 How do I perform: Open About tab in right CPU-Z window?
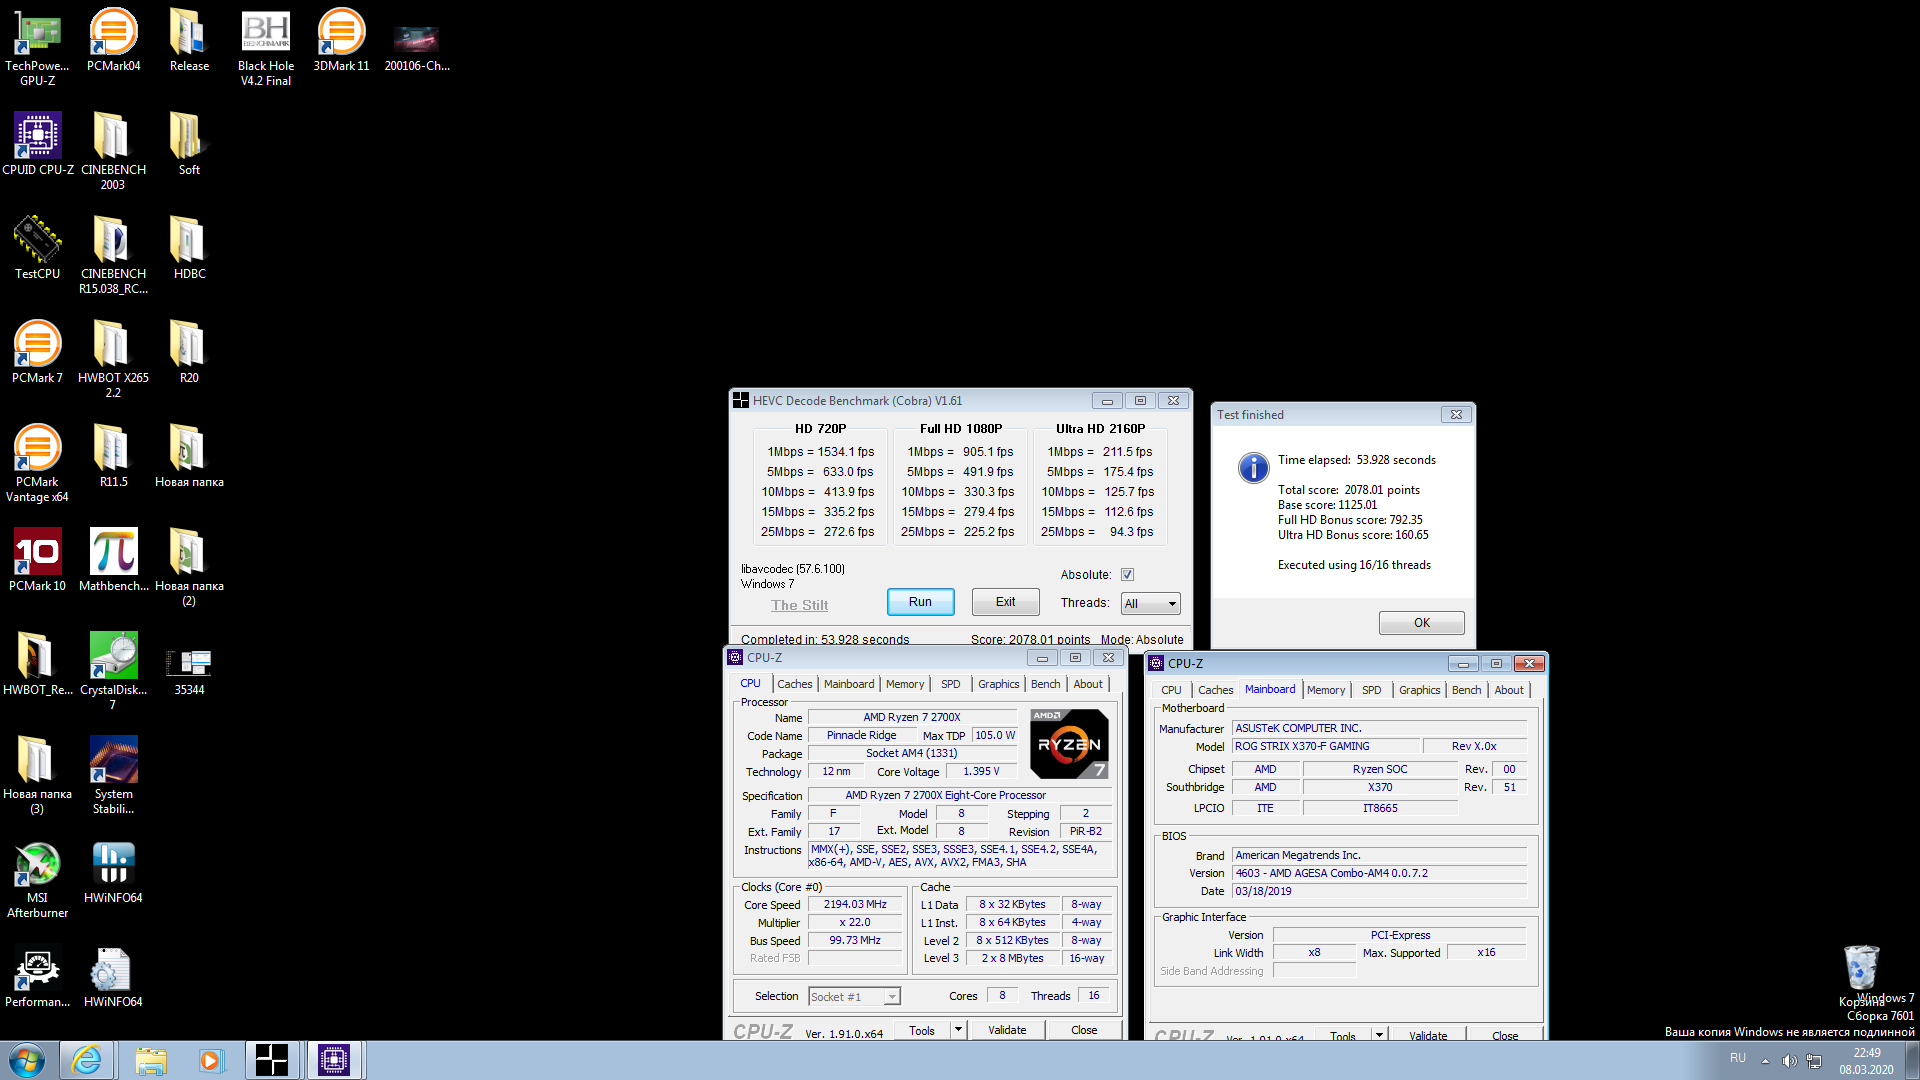point(1509,690)
